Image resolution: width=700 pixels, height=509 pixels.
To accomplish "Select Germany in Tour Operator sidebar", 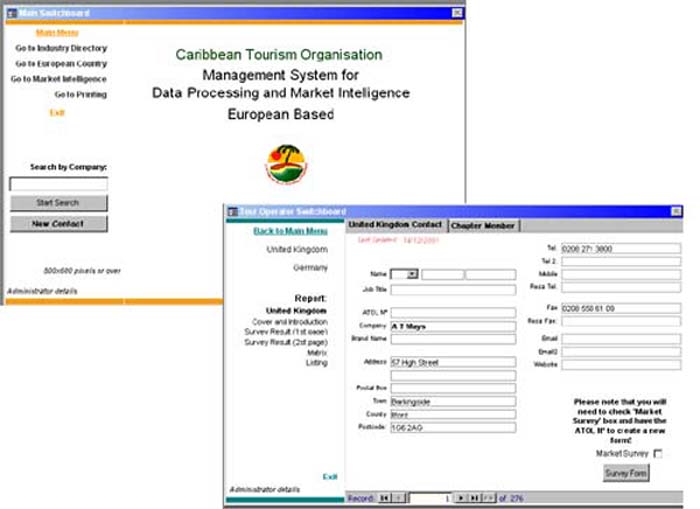I will point(310,267).
